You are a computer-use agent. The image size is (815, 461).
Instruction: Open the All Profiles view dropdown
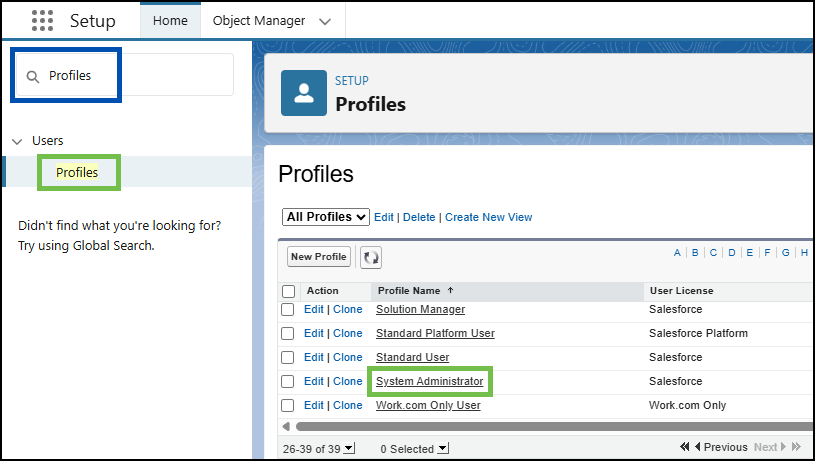(326, 217)
